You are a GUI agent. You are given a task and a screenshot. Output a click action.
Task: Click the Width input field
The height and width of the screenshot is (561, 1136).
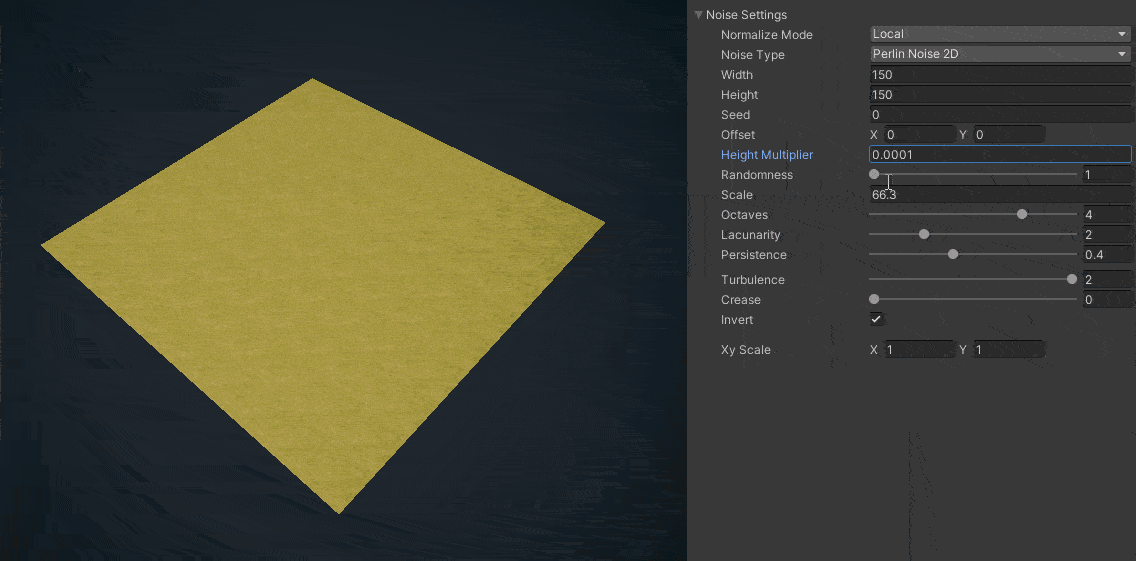[999, 75]
